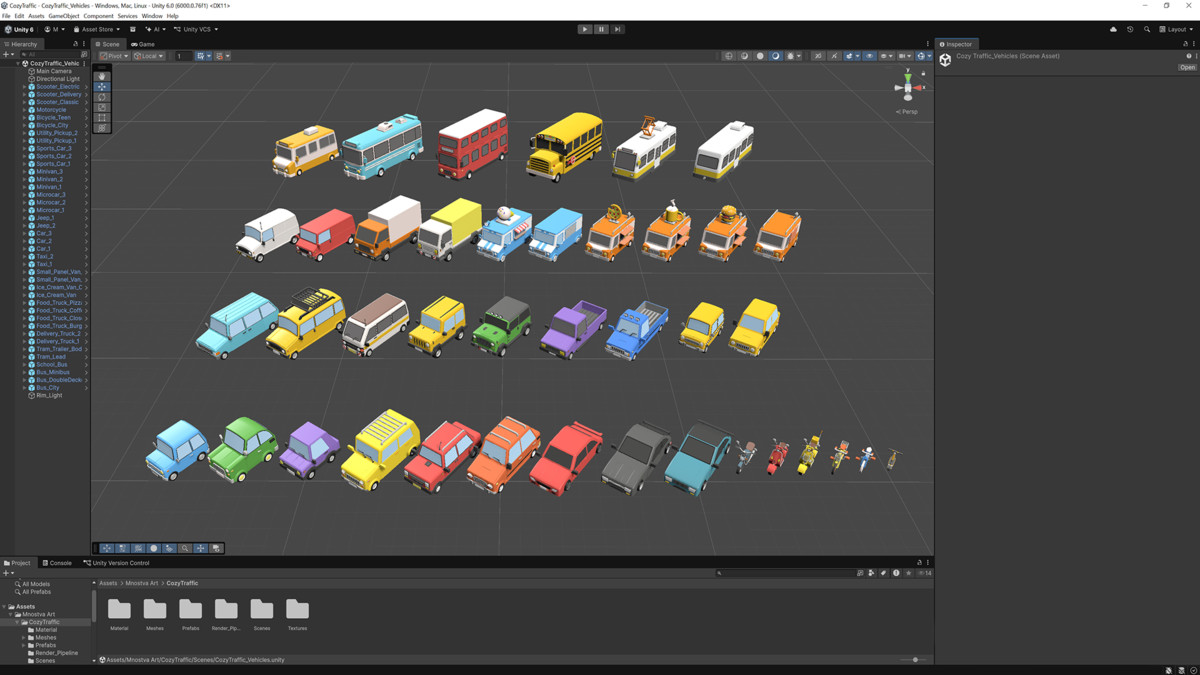Lock the Hierarchy panel
Image resolution: width=1200 pixels, height=675 pixels.
75,44
